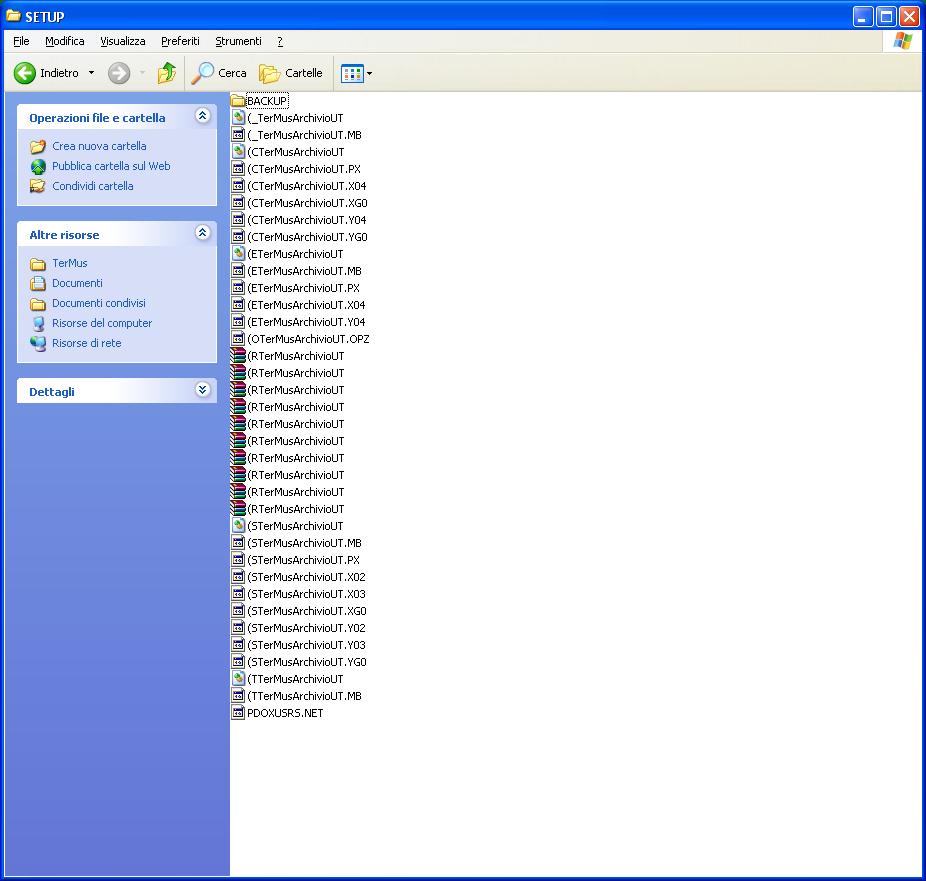Select the PDOXUSRS.NET file

[x=284, y=713]
